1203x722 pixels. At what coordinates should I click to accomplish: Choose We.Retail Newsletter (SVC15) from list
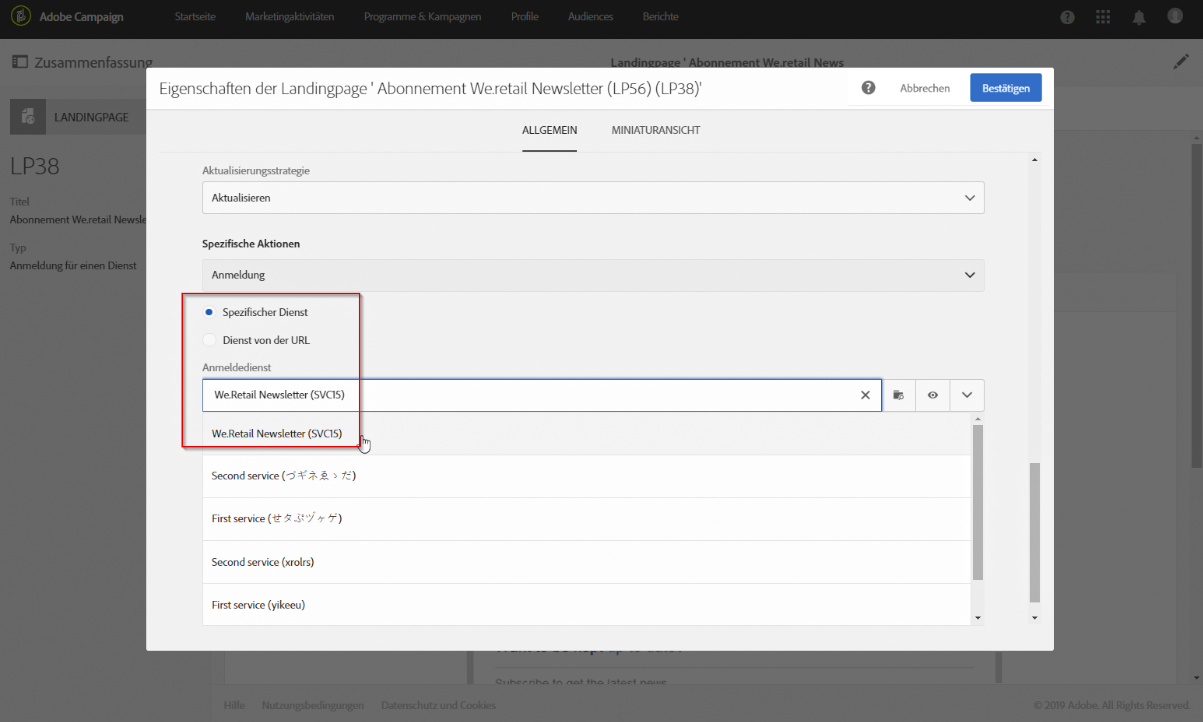(586, 434)
